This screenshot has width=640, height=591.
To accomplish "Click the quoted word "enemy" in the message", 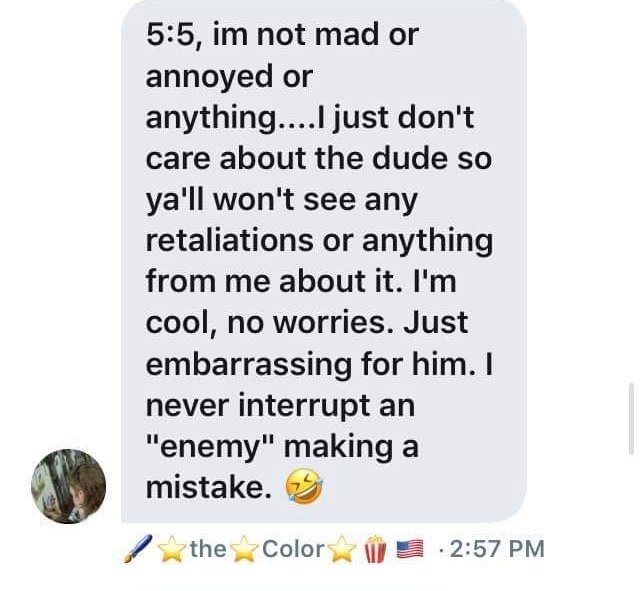I will 210,448.
